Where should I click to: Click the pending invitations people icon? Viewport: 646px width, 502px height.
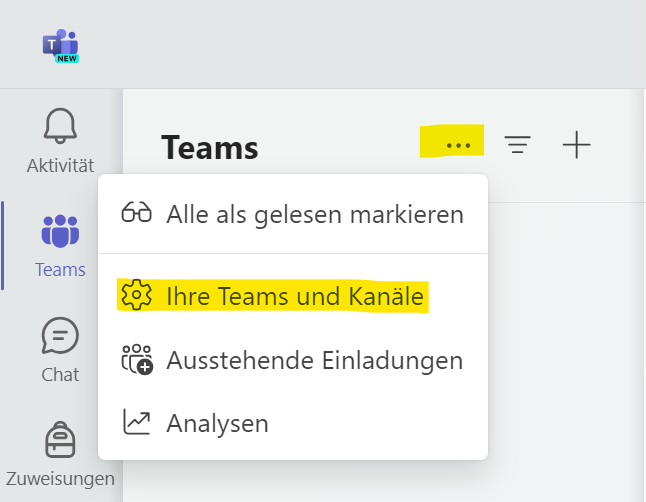136,360
